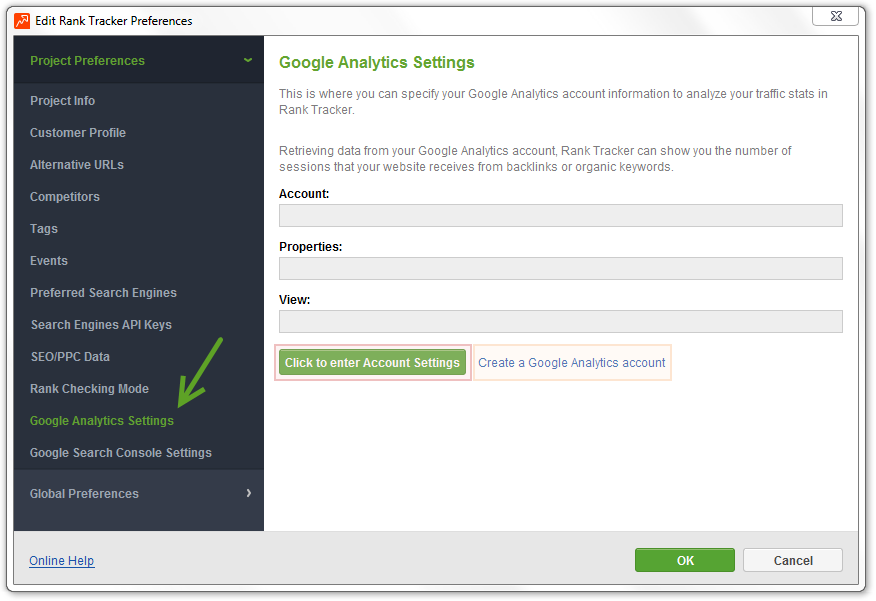Open the Project Info page

coord(63,101)
